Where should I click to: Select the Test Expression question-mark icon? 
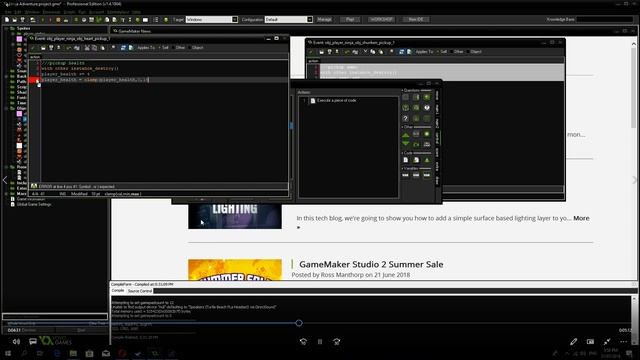(405, 118)
